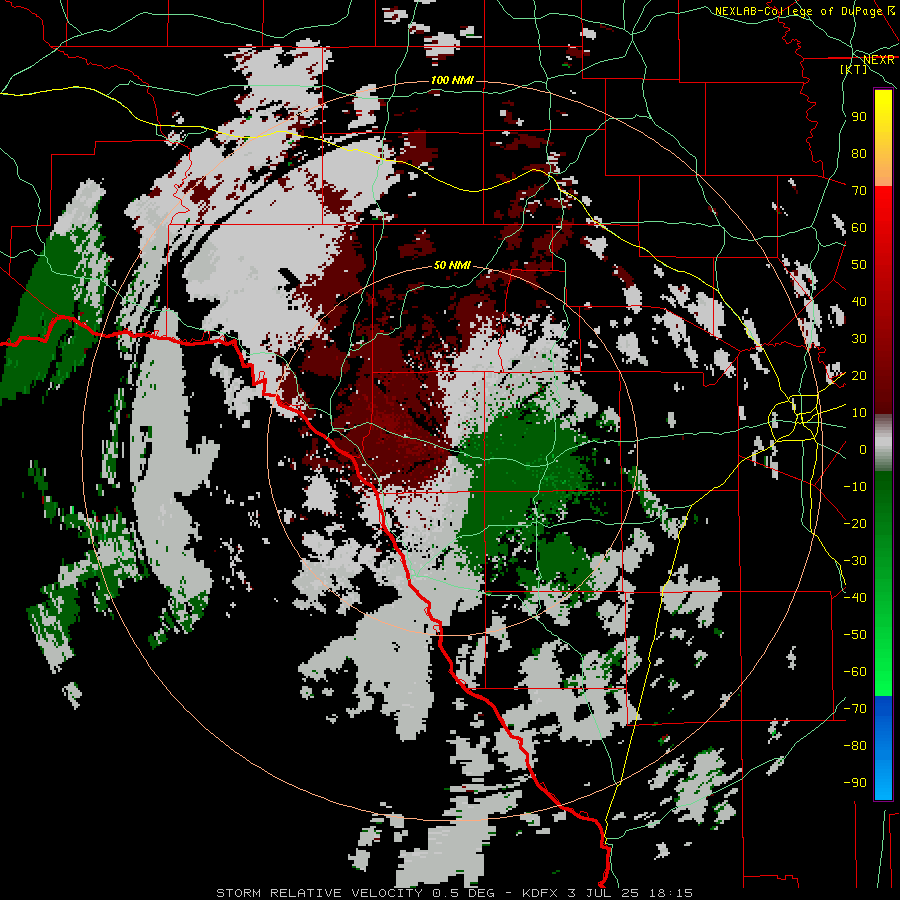Click the -30 value on velocity scale
900x900 pixels.
855,561
